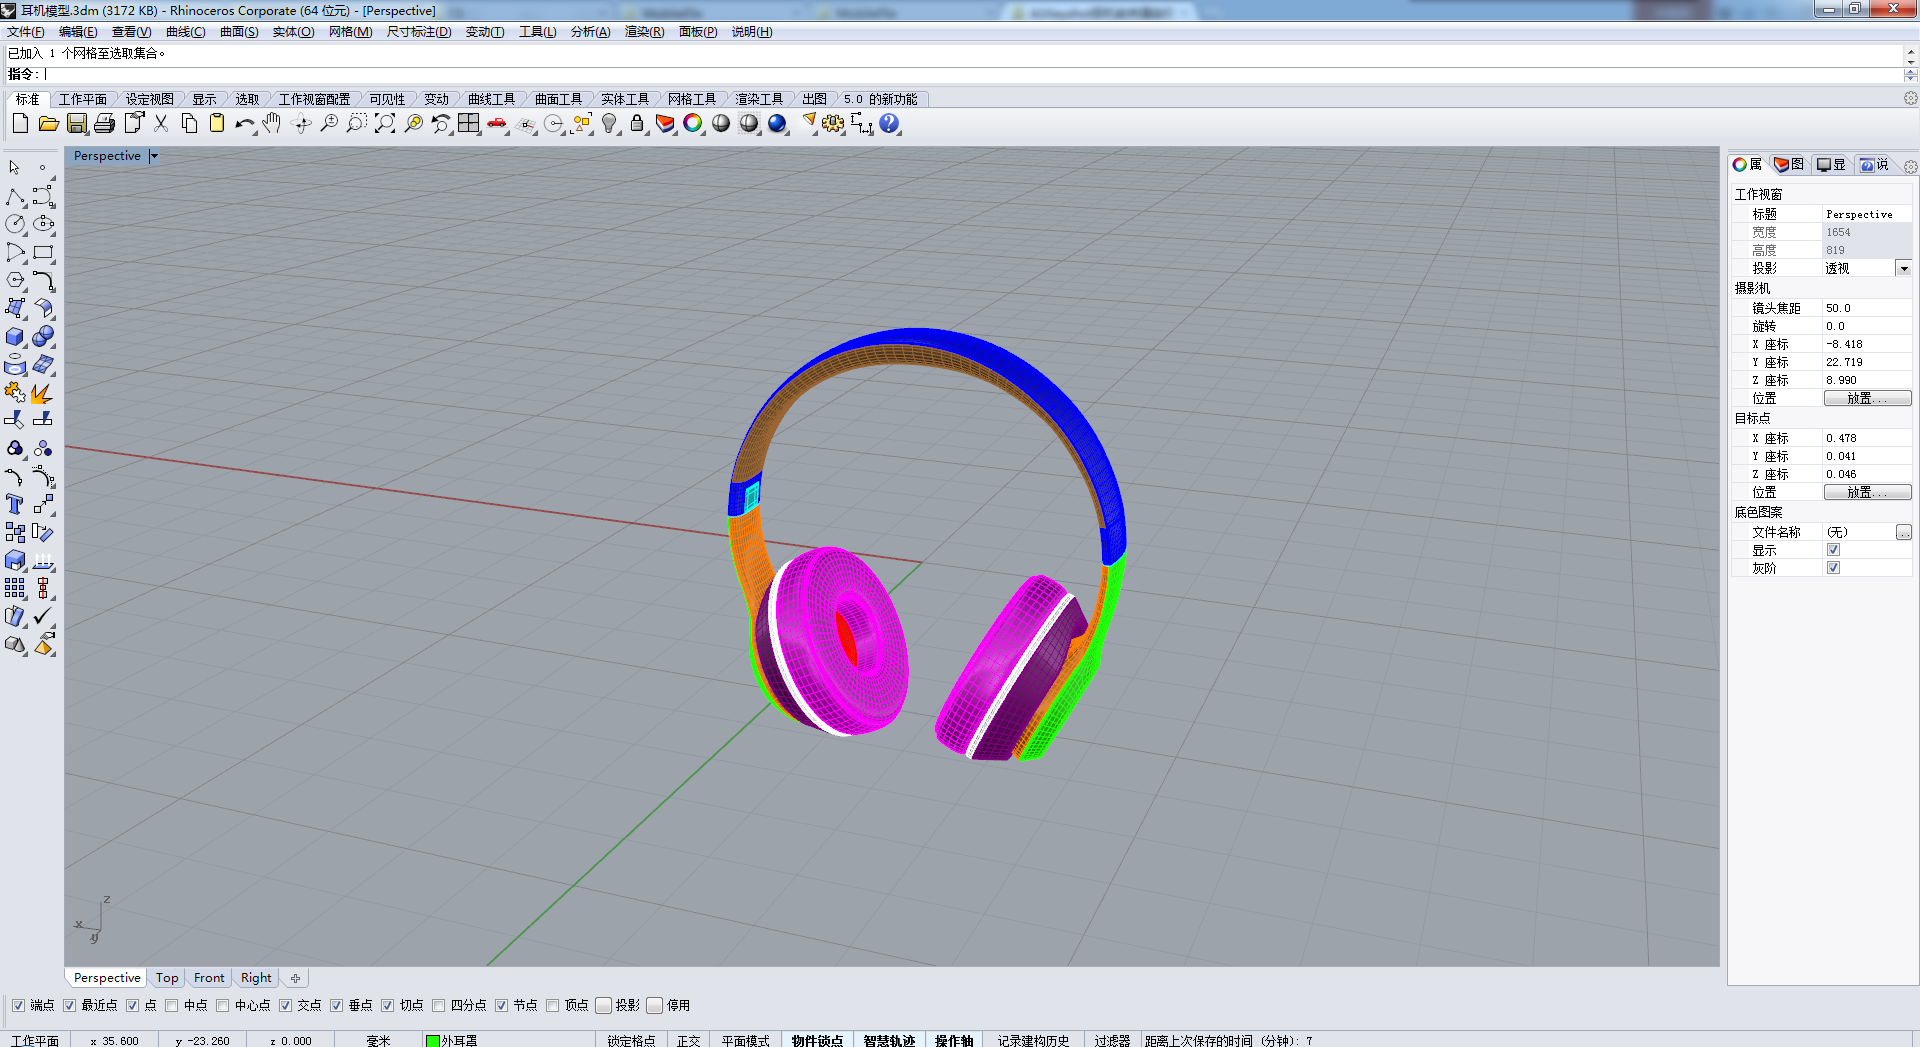Open a file with the folder icon
Image resolution: width=1920 pixels, height=1047 pixels.
[x=48, y=123]
